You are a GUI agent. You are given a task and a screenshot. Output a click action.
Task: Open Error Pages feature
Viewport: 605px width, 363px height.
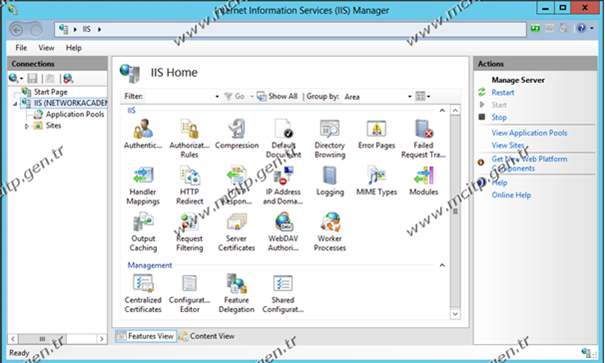coord(377,134)
